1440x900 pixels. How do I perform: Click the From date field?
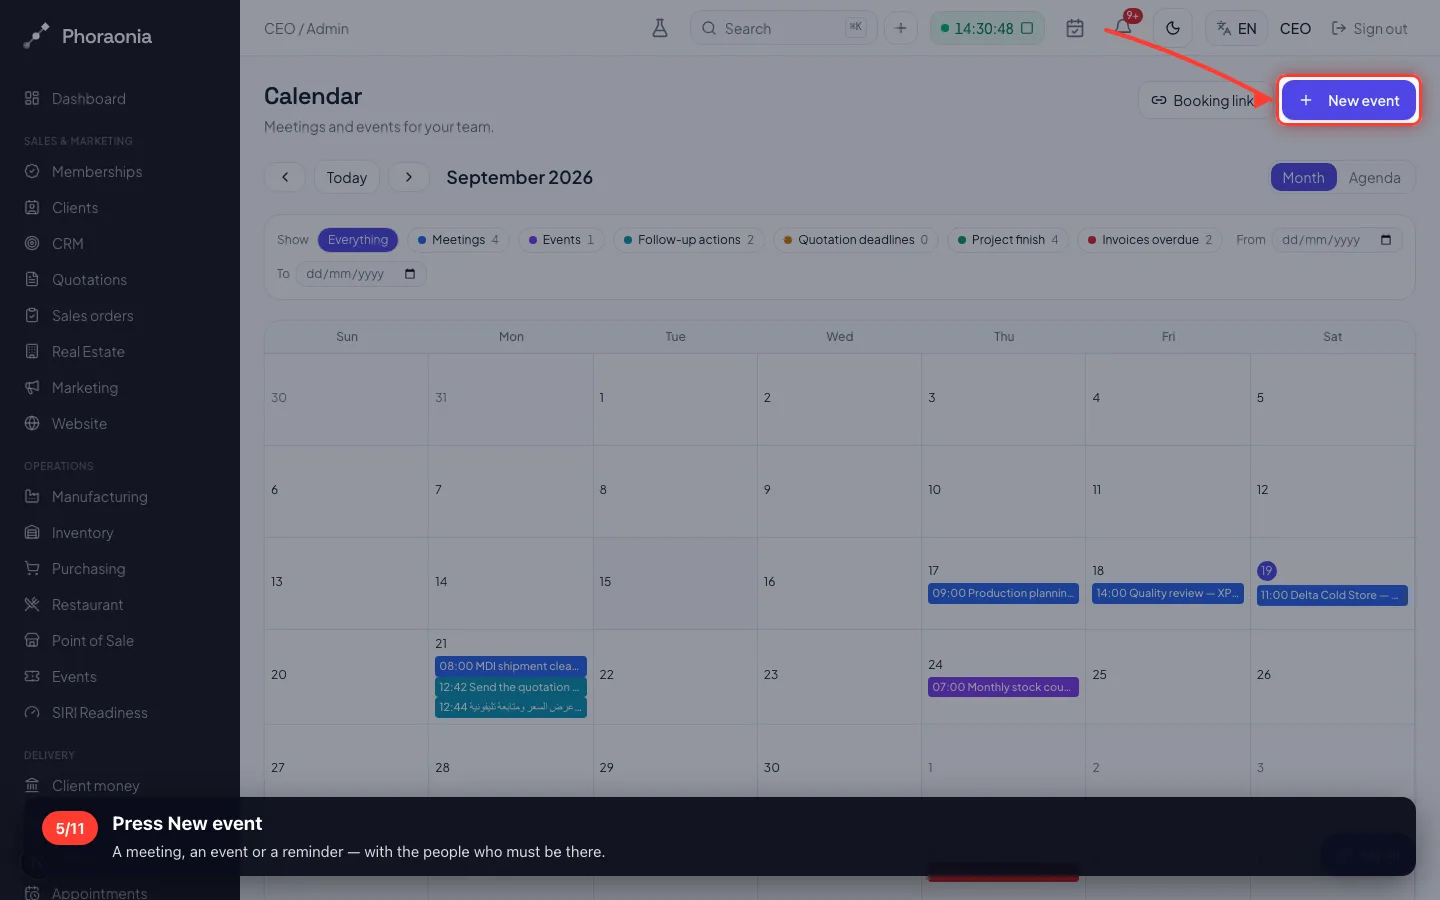(x=1337, y=240)
